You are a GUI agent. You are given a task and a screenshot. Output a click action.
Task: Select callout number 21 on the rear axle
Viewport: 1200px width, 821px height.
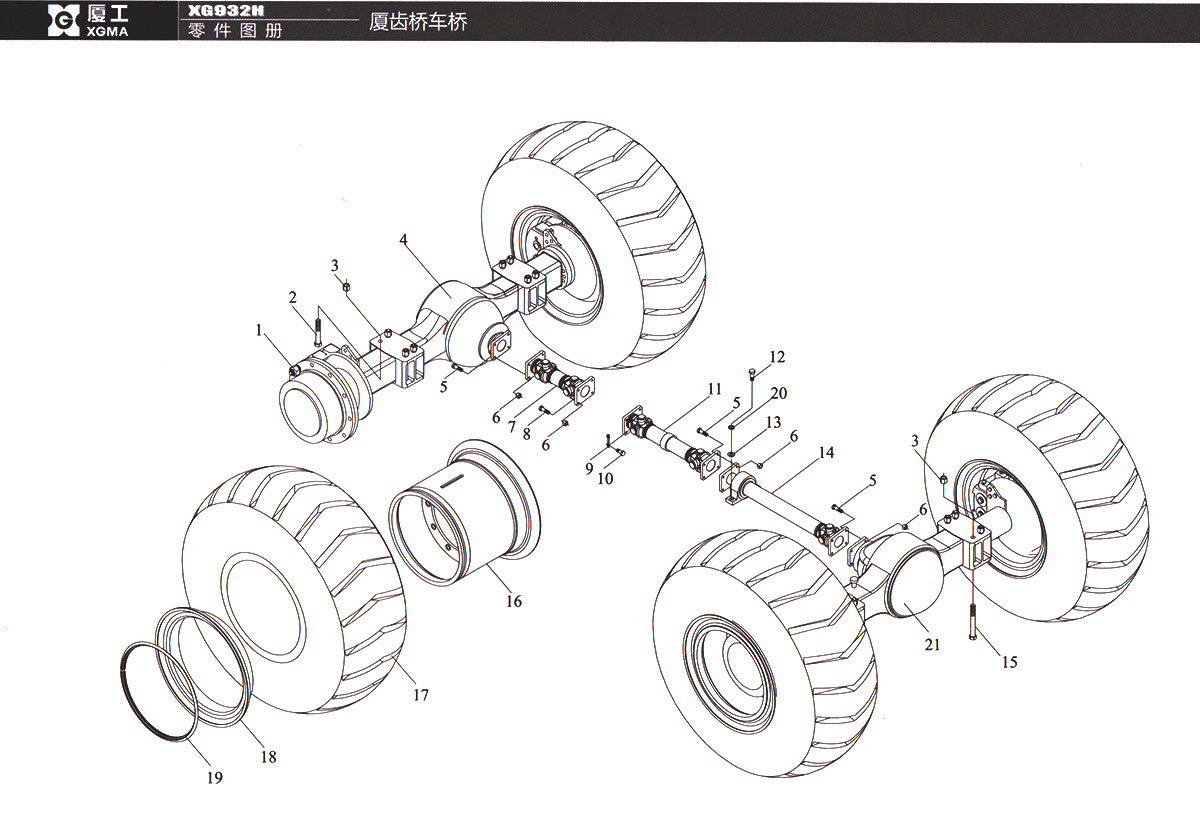pos(932,645)
